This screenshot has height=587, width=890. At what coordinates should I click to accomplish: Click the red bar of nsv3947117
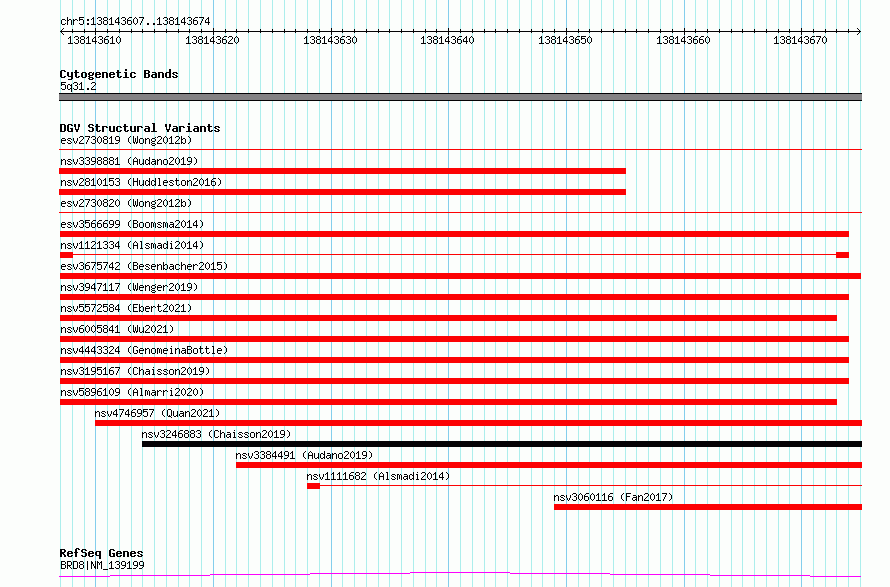454,297
